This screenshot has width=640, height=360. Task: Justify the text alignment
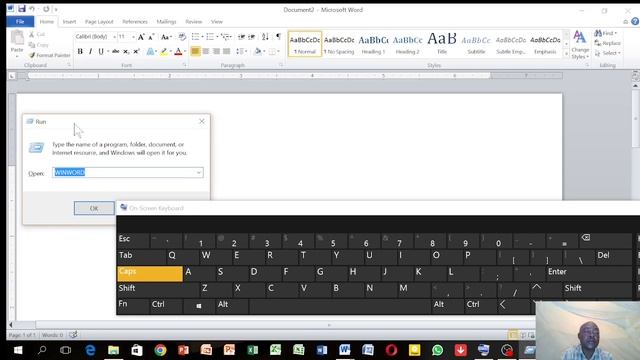[227, 51]
